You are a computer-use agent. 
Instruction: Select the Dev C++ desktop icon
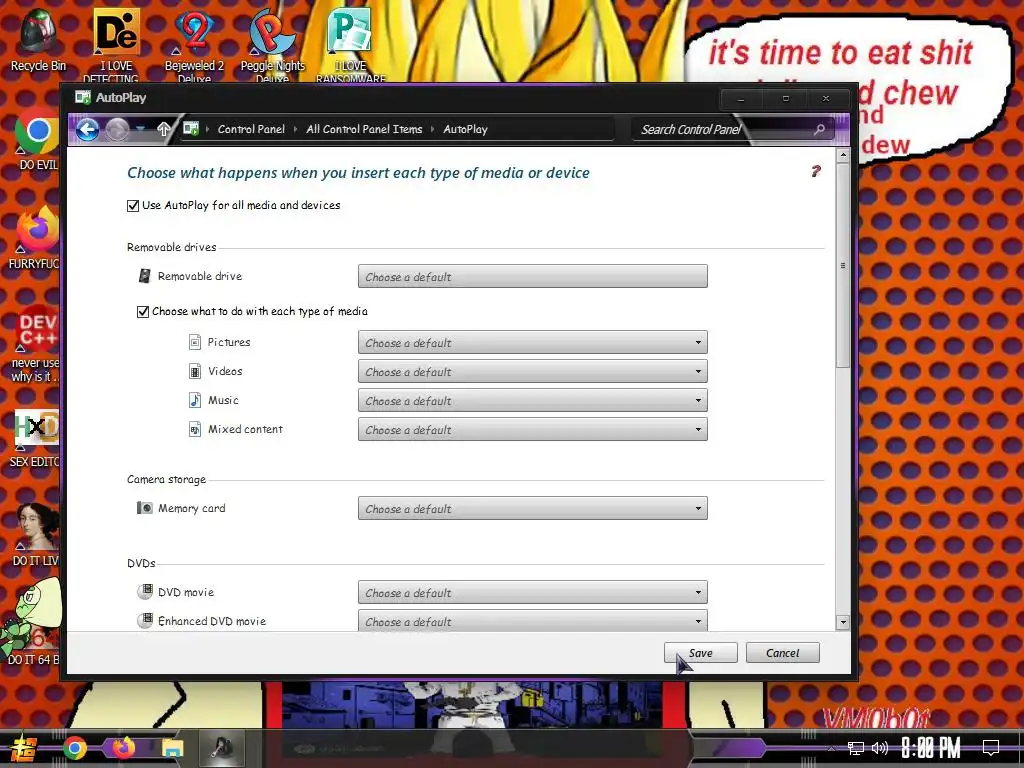pyautogui.click(x=37, y=329)
